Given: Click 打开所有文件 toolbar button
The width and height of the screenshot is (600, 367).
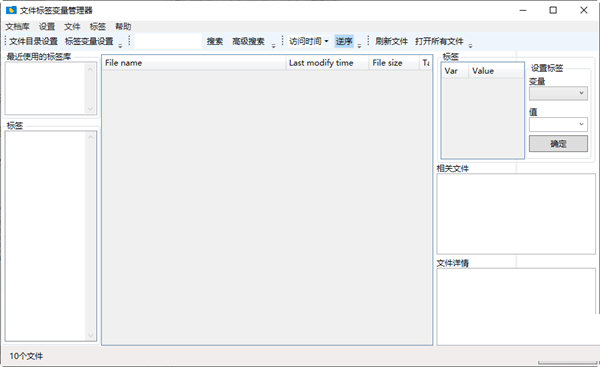Looking at the screenshot, I should [x=439, y=41].
